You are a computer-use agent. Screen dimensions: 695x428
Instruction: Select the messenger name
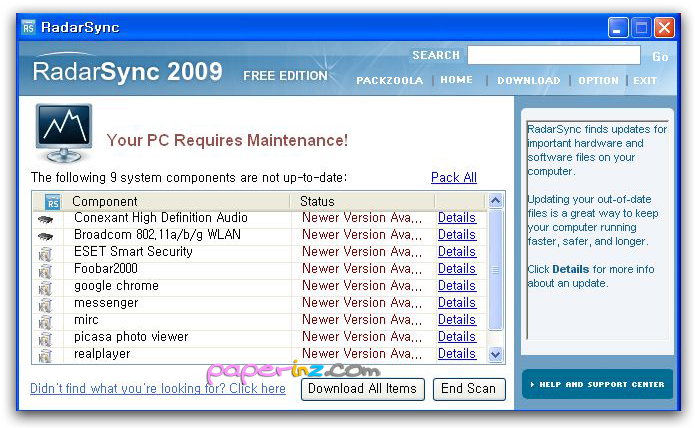pyautogui.click(x=106, y=303)
